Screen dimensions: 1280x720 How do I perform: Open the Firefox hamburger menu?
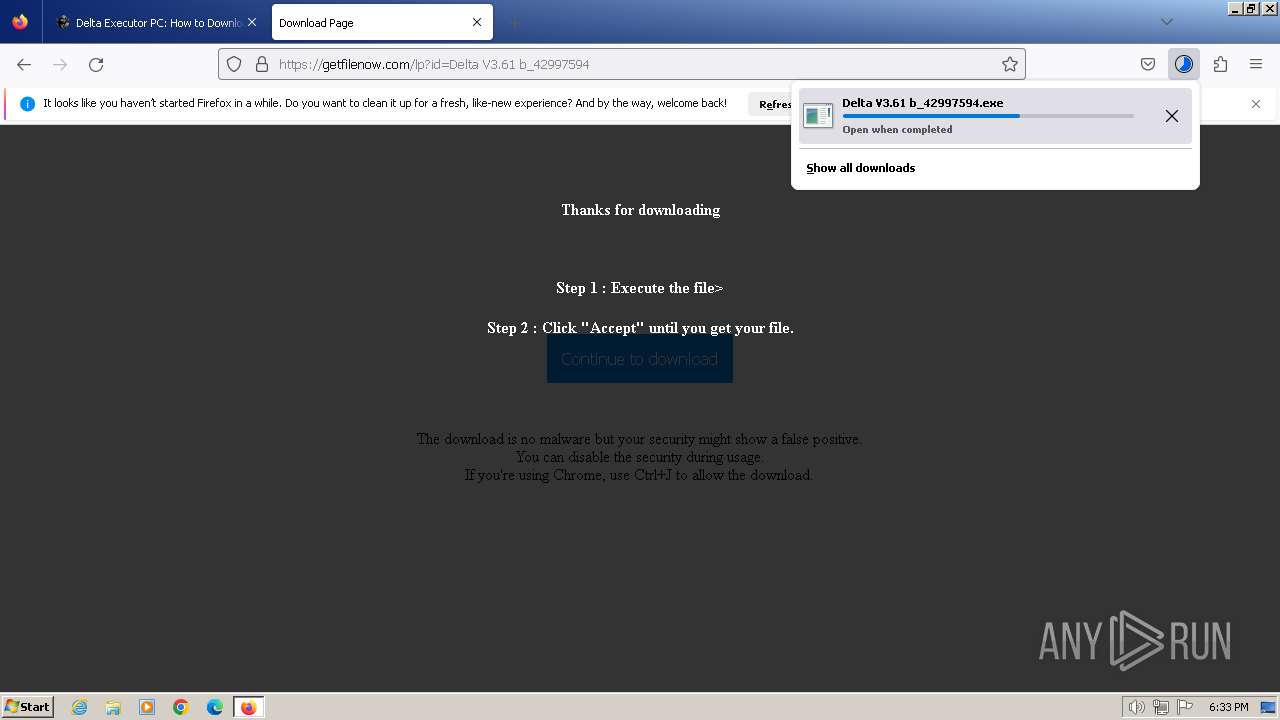click(x=1256, y=64)
